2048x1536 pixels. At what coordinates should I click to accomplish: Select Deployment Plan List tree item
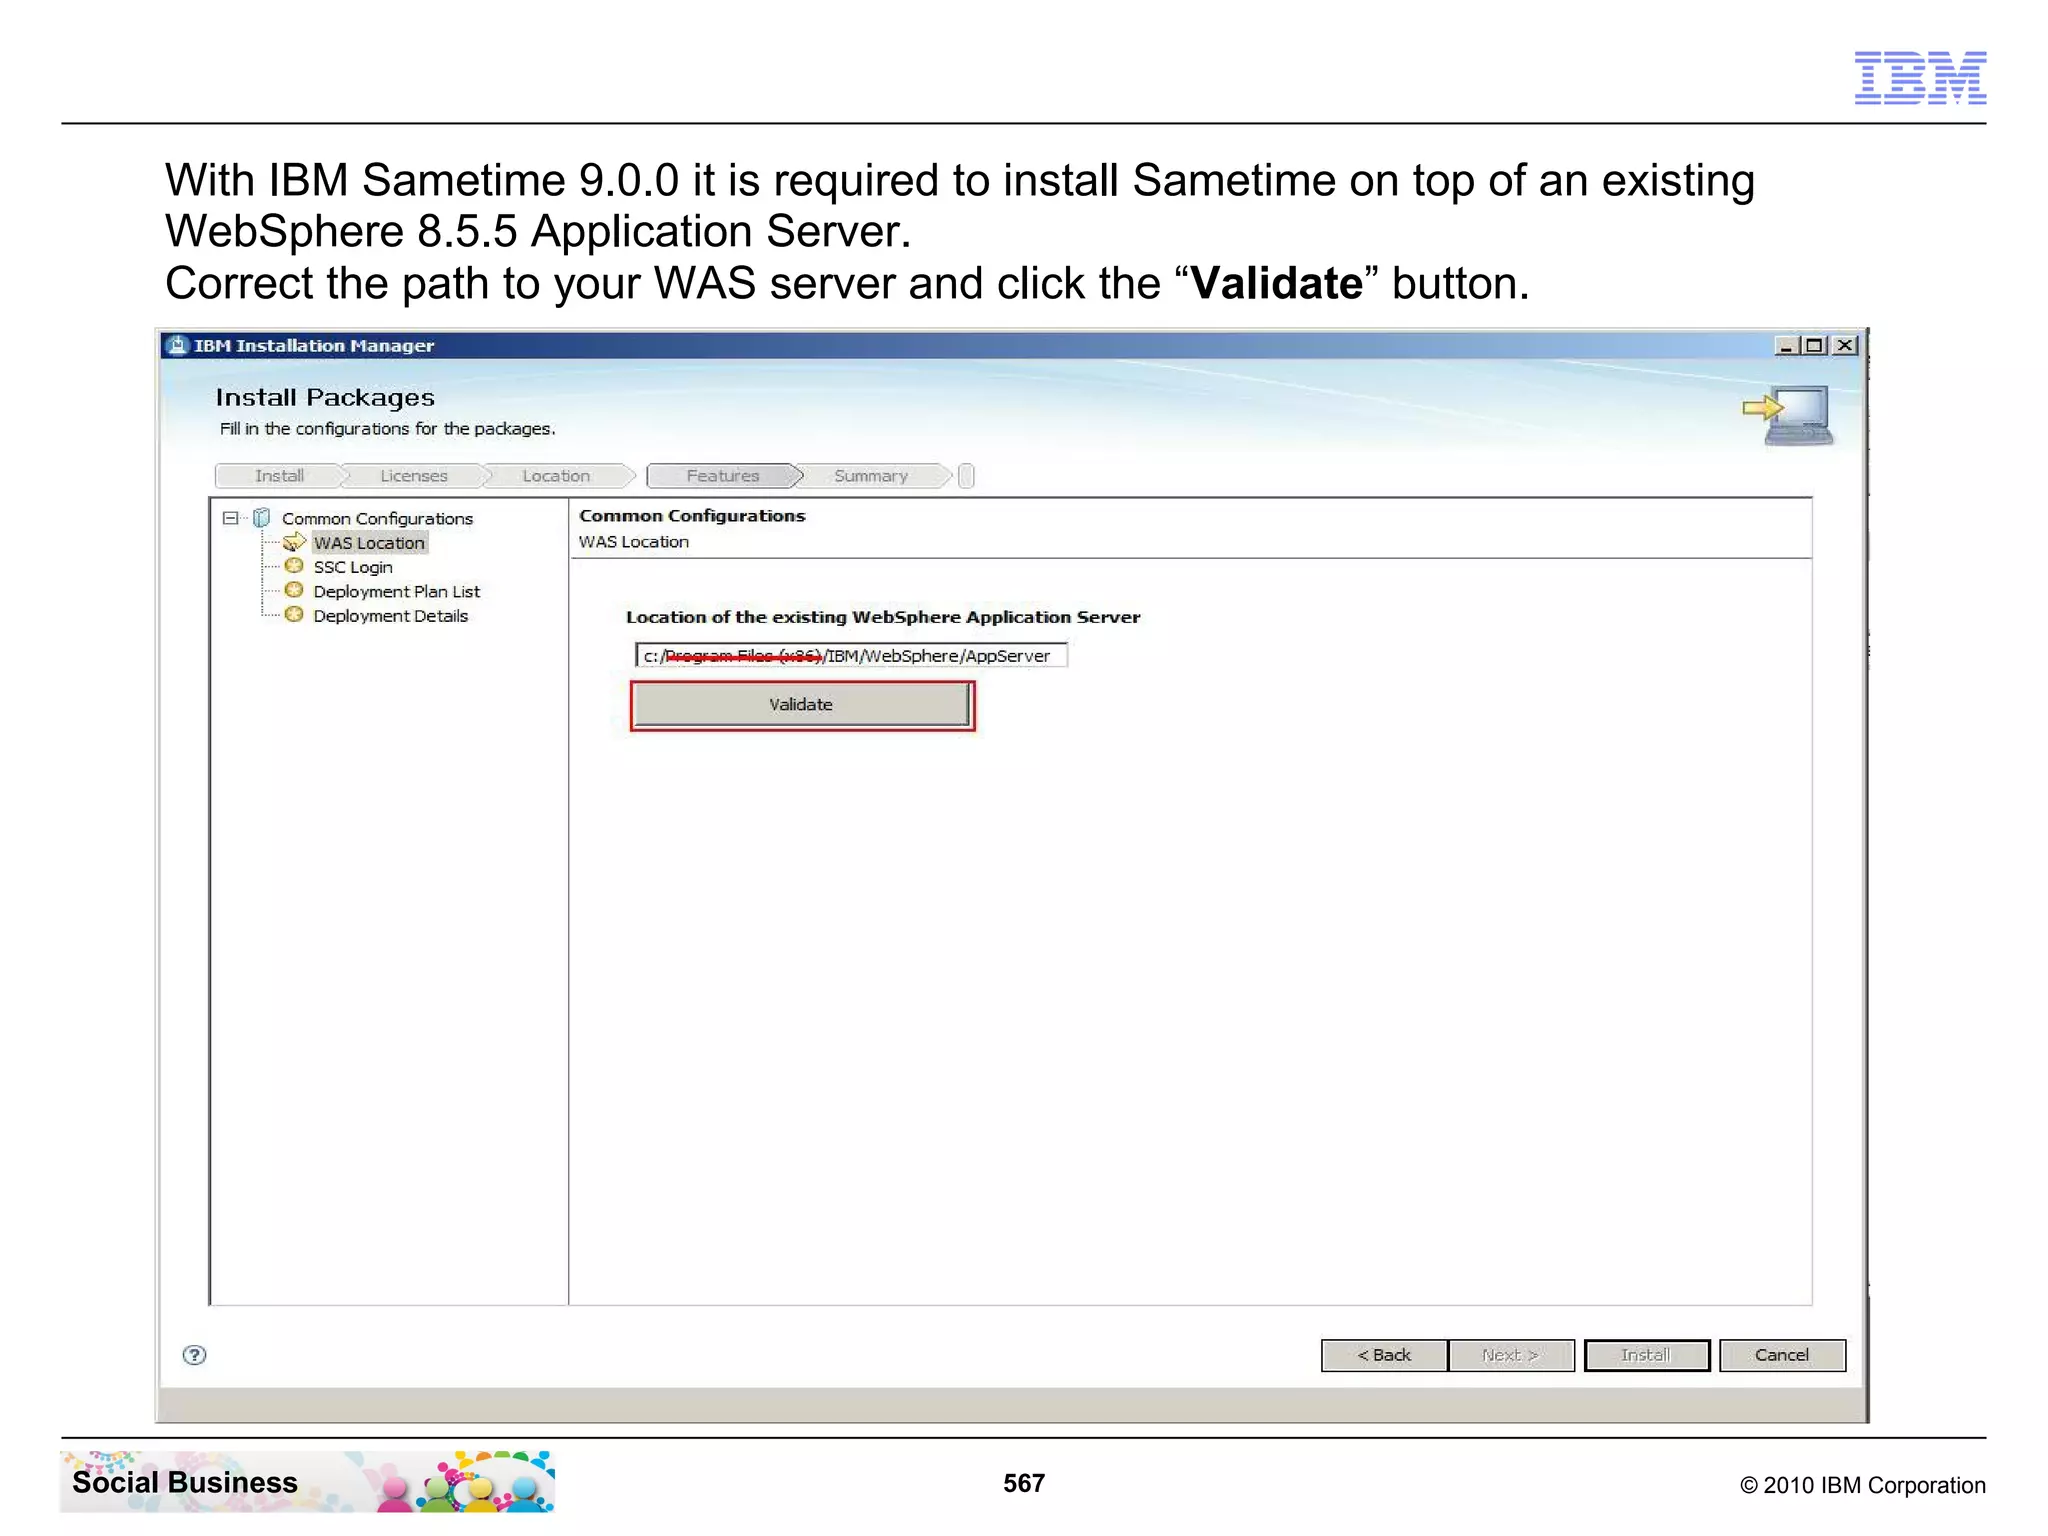pyautogui.click(x=396, y=592)
